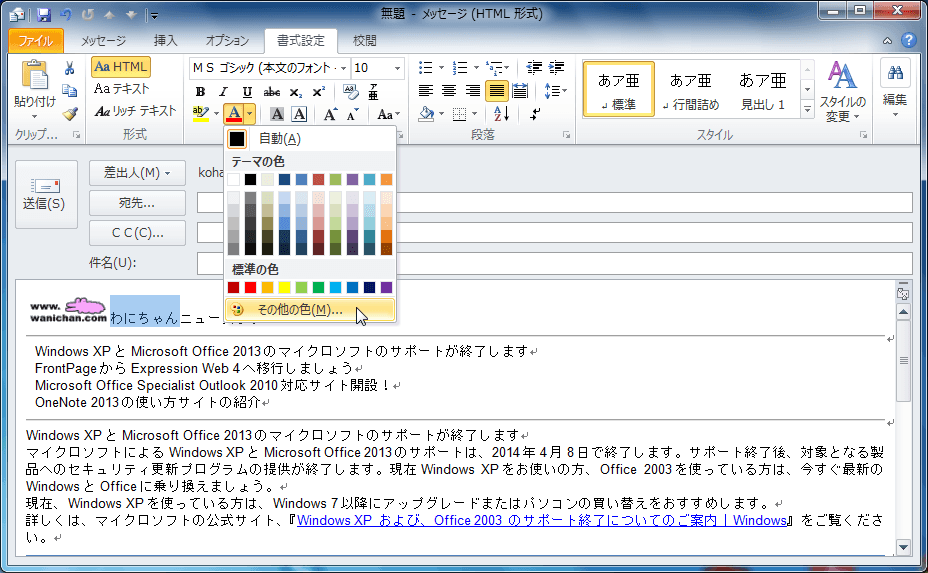Screen dimensions: 928x573
Task: Apply the 見出し 1 style
Action: click(x=763, y=91)
